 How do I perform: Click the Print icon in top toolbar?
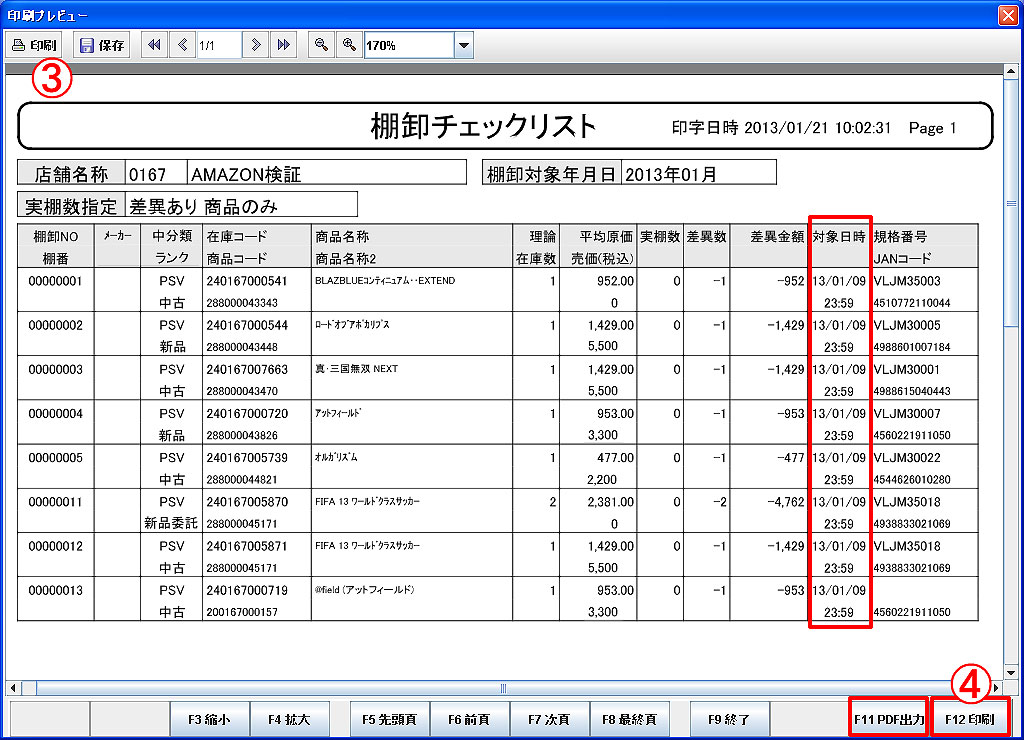[x=34, y=45]
